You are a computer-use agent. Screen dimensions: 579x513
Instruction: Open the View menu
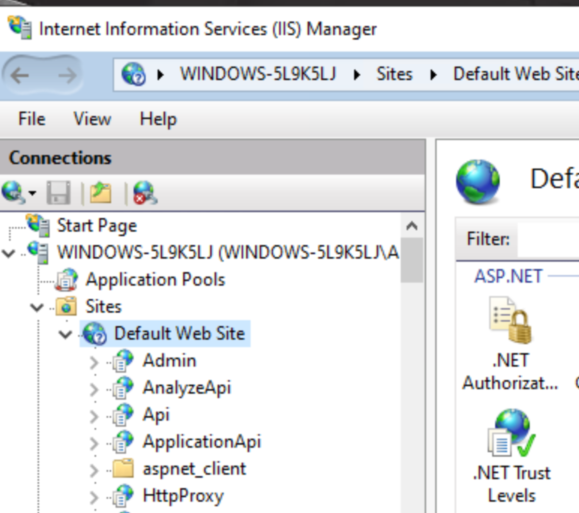pyautogui.click(x=92, y=119)
